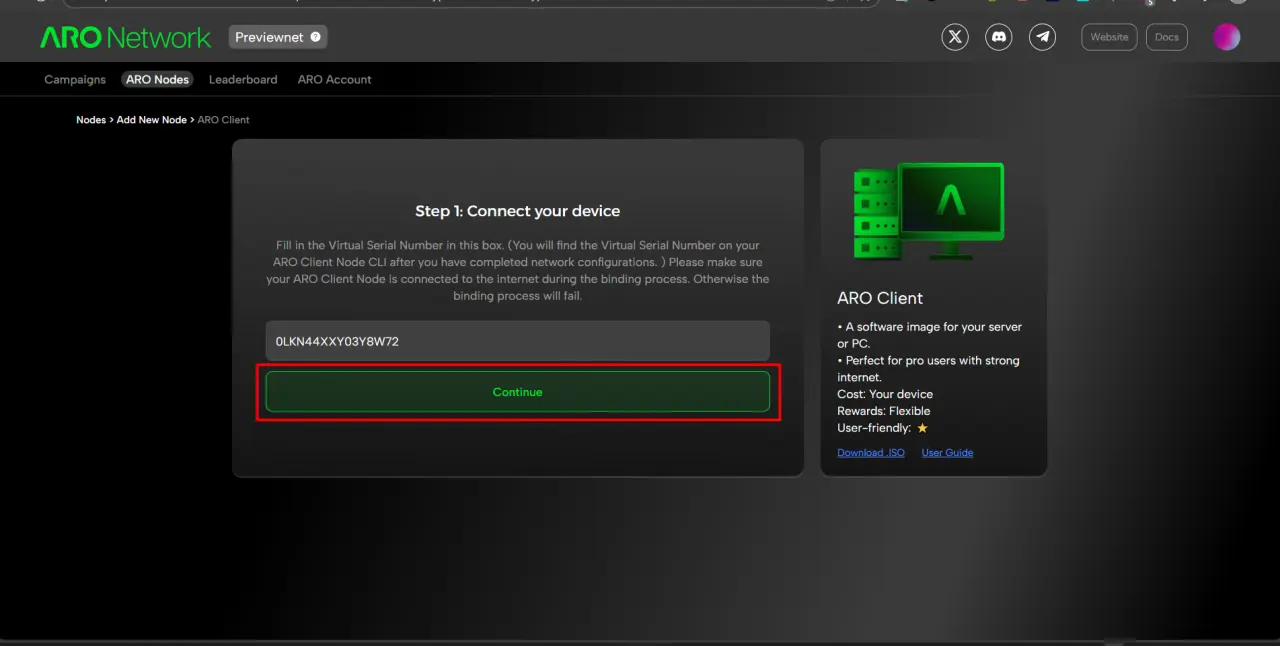
Task: Click the 'Step 1: Connect your device' heading
Action: point(517,211)
